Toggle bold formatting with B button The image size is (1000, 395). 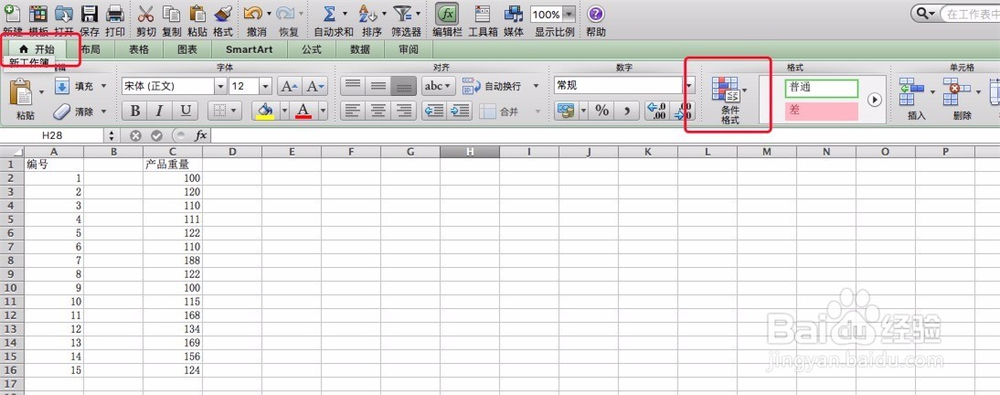(135, 111)
